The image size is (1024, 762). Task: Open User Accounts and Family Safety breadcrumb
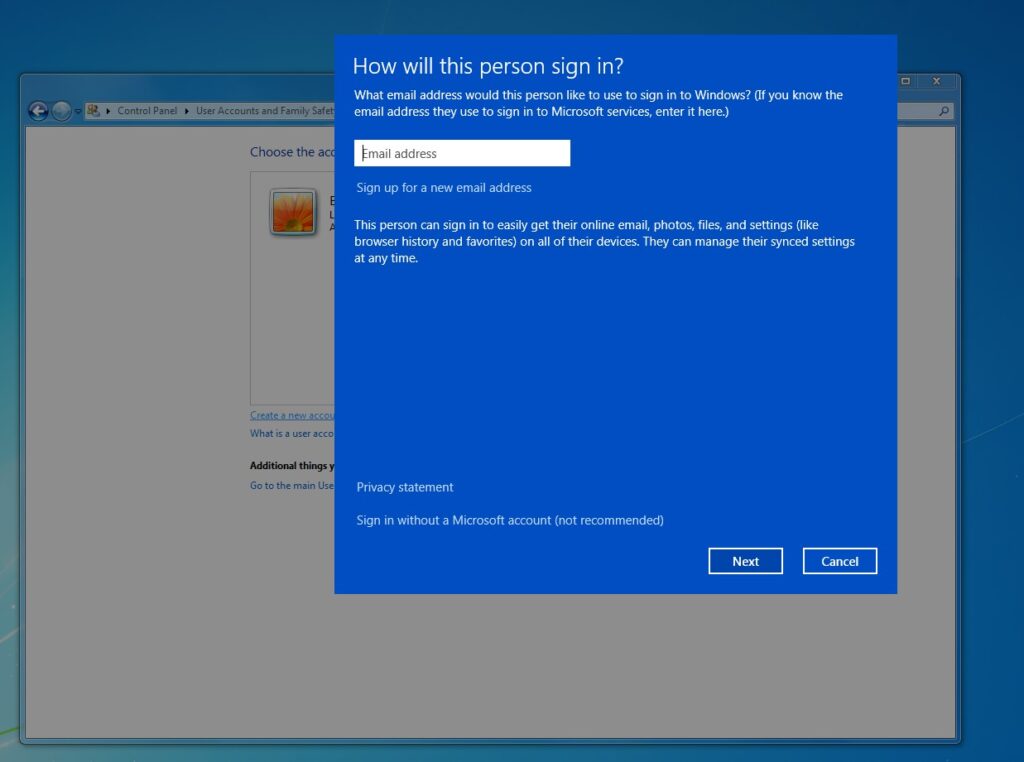coord(264,111)
